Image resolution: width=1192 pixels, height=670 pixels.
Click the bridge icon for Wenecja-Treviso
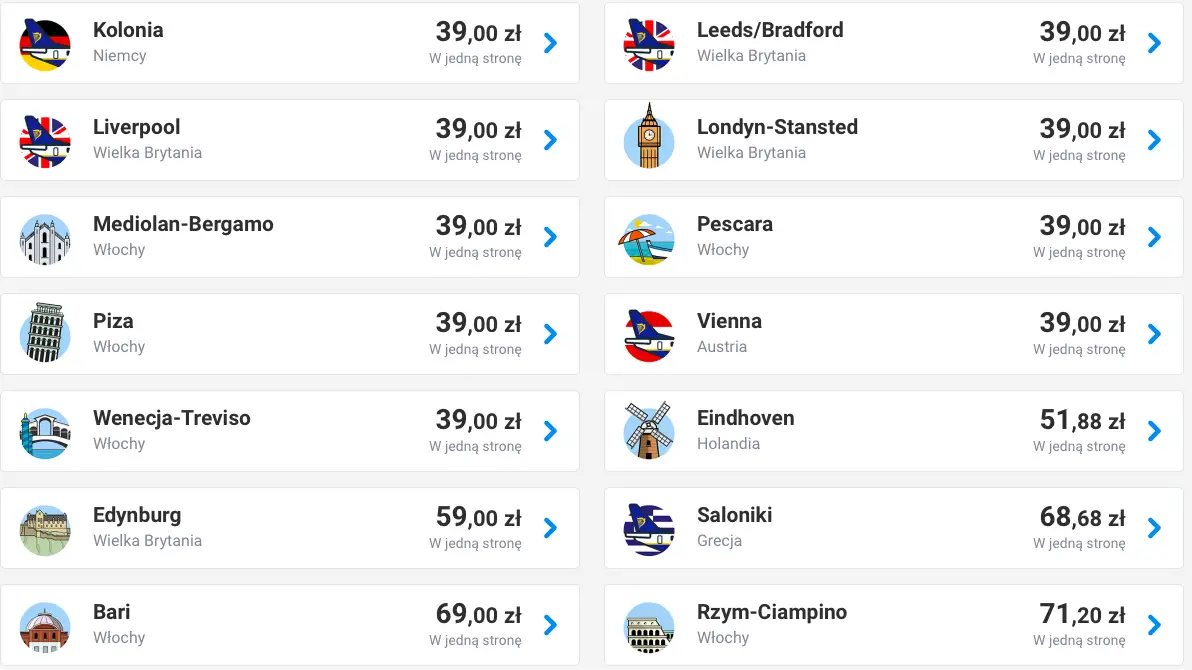[x=45, y=431]
